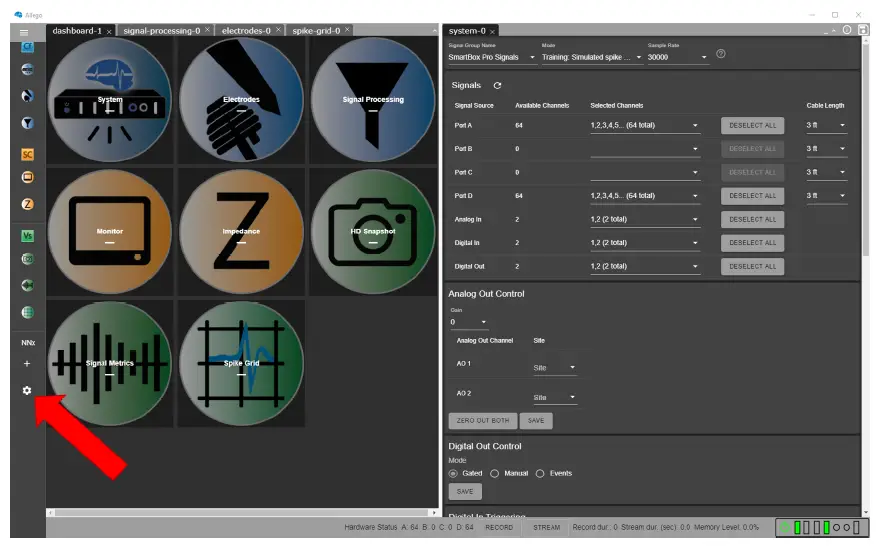Click the RECORD button in status bar
The height and width of the screenshot is (548, 884).
tap(500, 528)
